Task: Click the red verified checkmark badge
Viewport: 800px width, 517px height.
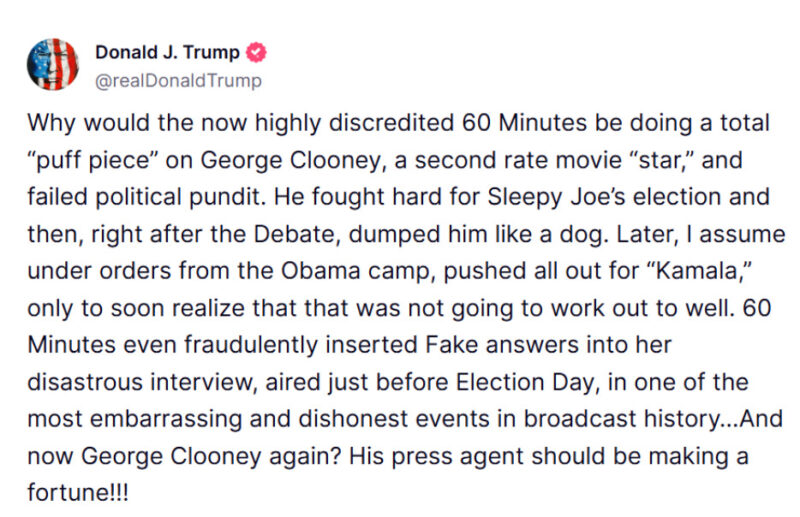Action: click(x=256, y=53)
